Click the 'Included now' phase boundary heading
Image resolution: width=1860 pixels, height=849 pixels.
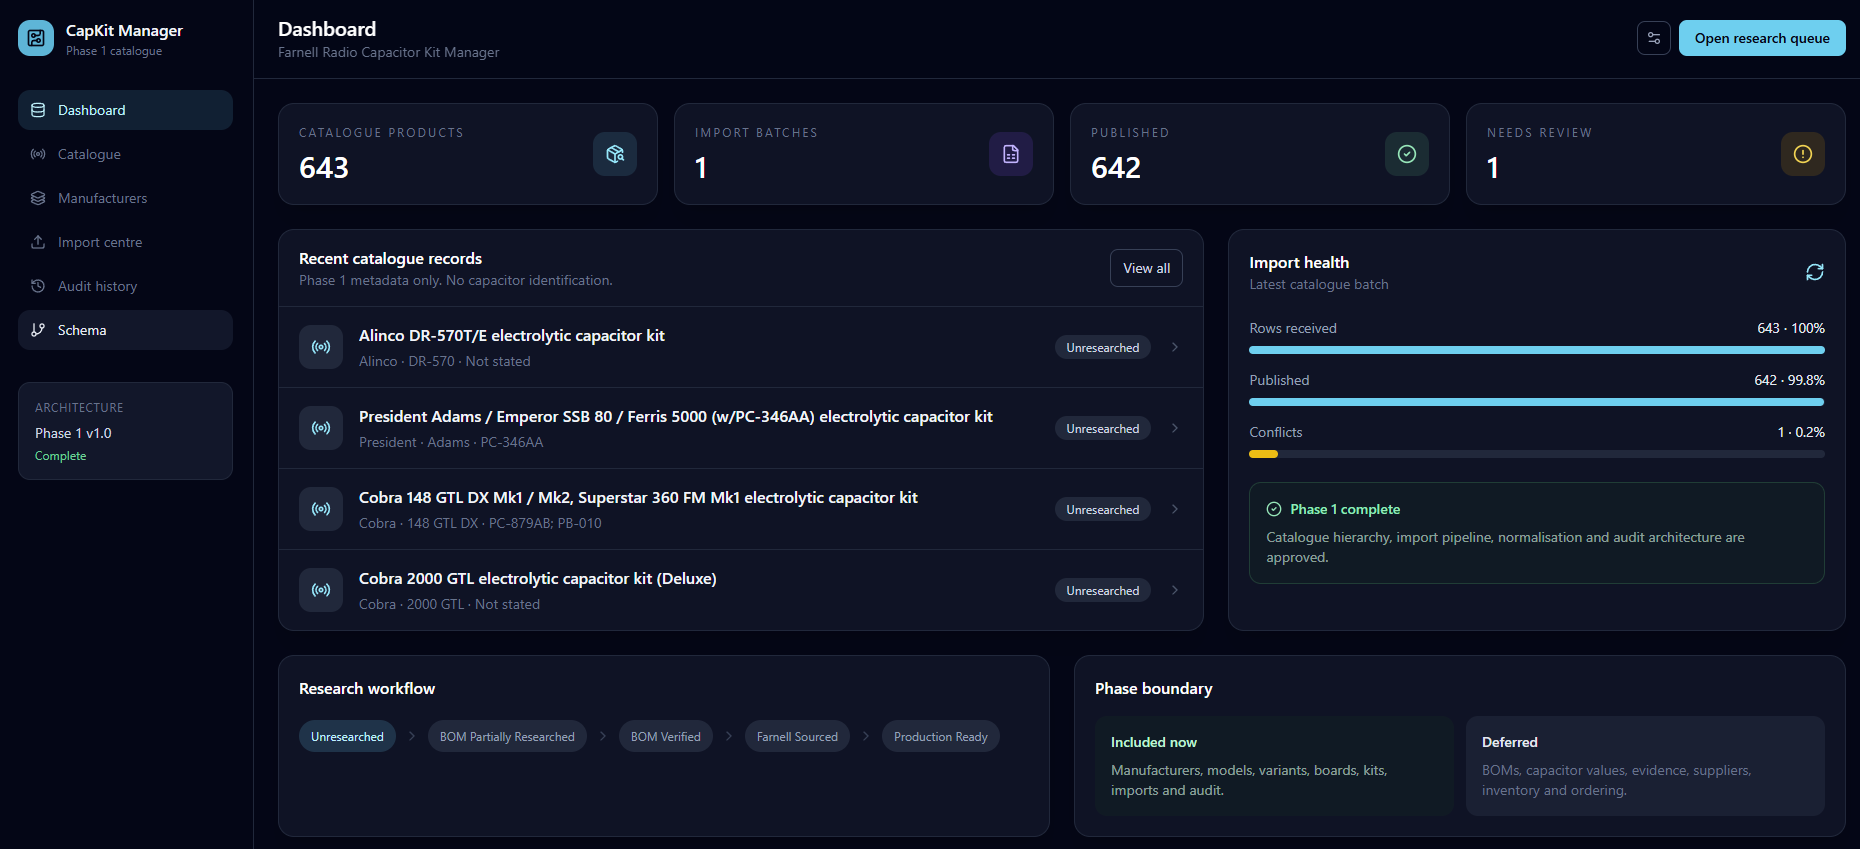(1154, 742)
